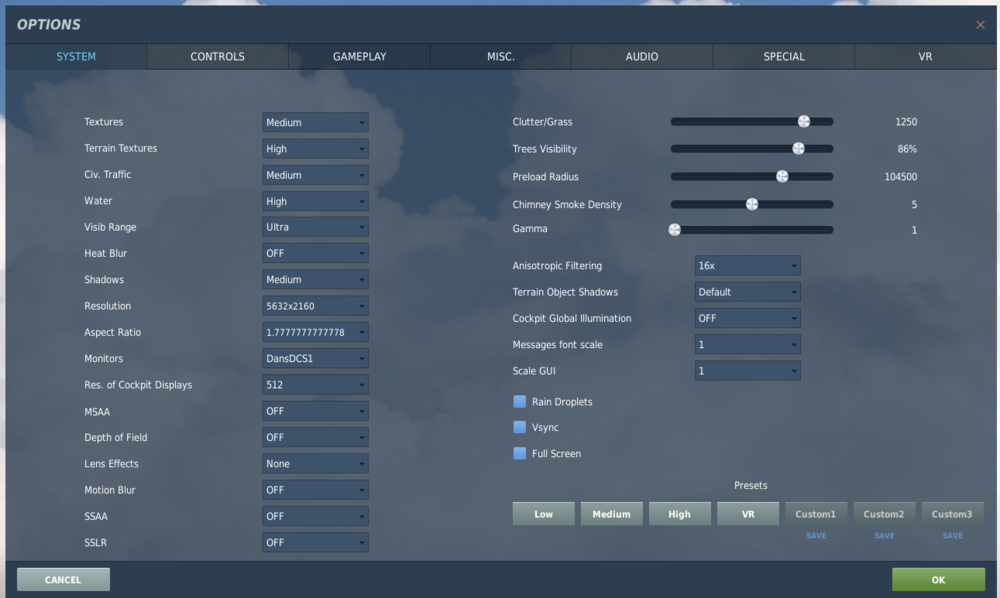Click the Gamma slider handle

click(x=674, y=230)
